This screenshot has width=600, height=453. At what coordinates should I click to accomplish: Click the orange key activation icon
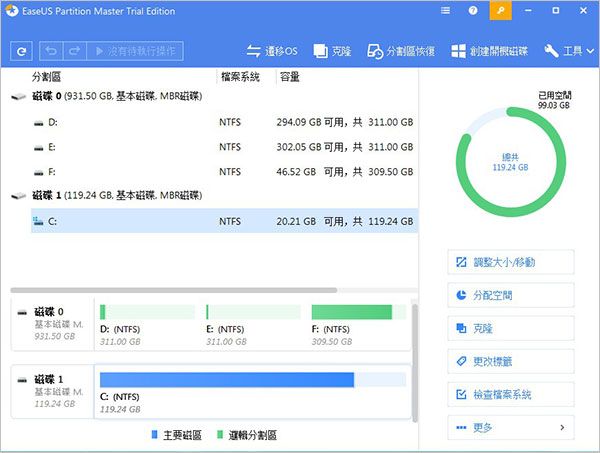click(501, 11)
